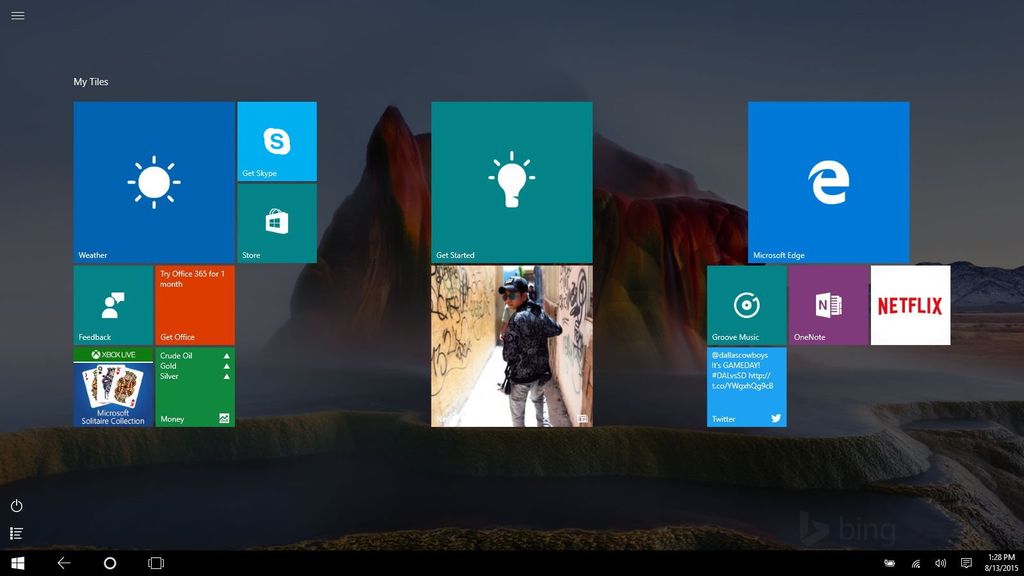The width and height of the screenshot is (1024, 576).
Task: Launch OneNote from its tile
Action: coord(828,303)
